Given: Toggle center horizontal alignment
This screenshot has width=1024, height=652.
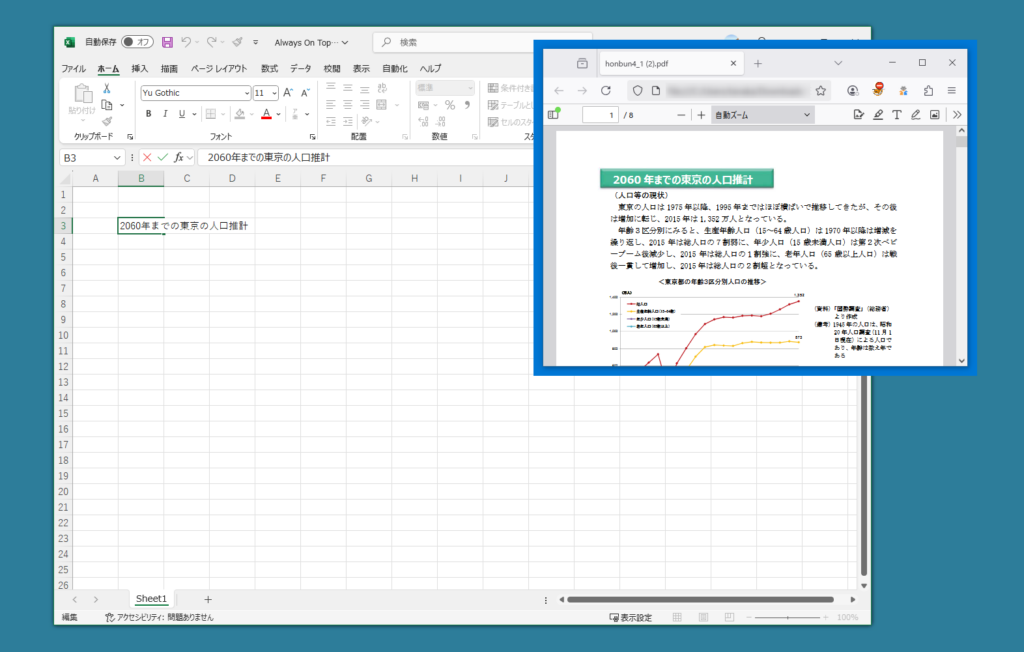Looking at the screenshot, I should coord(348,105).
